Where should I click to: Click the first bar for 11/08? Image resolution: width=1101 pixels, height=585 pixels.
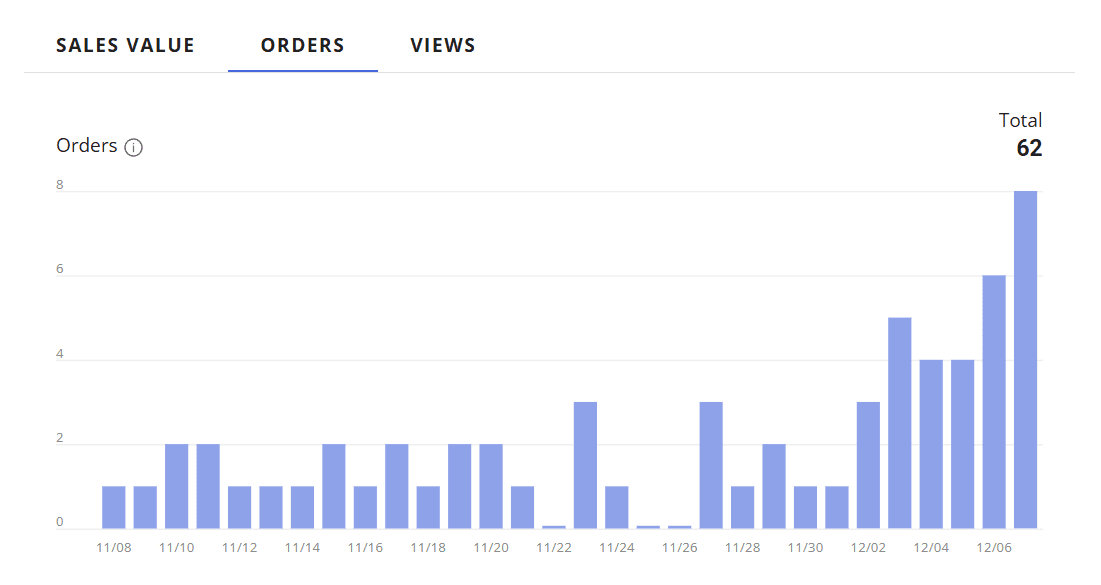tap(114, 507)
